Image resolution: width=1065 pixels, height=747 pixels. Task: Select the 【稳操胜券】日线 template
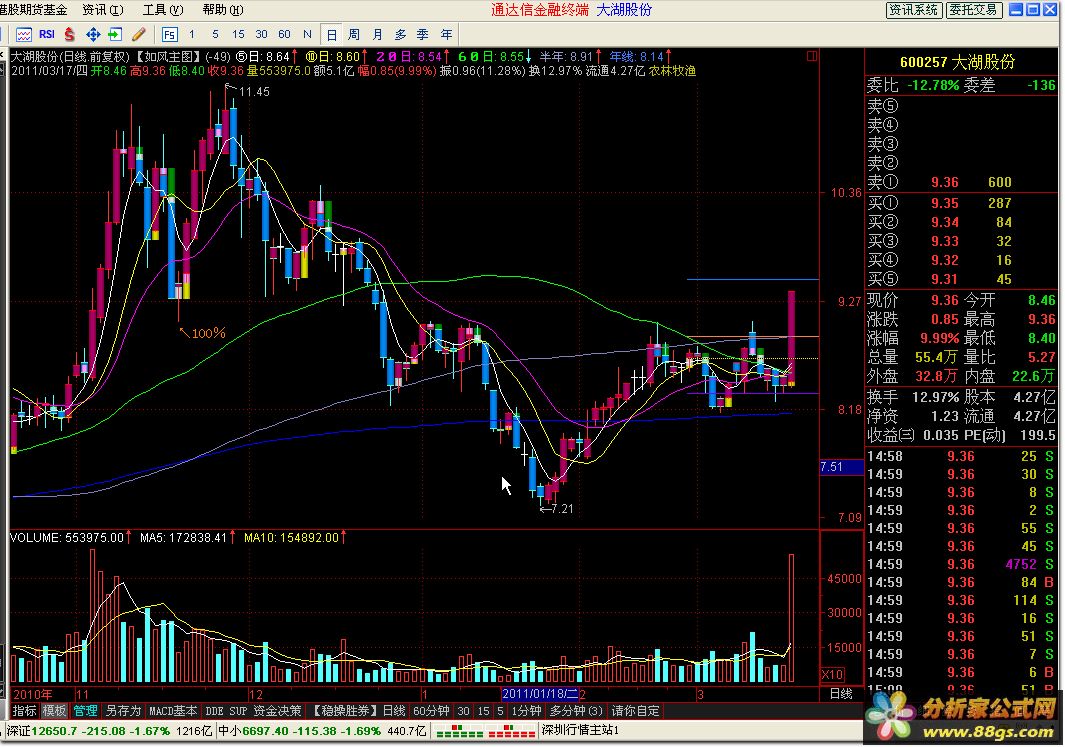pyautogui.click(x=357, y=711)
